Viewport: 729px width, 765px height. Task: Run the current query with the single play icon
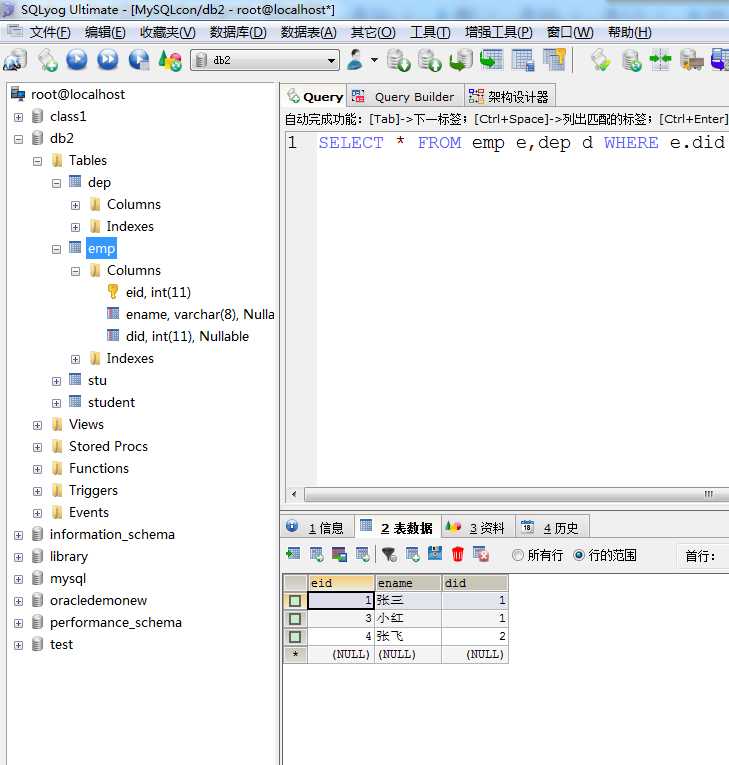pyautogui.click(x=77, y=60)
